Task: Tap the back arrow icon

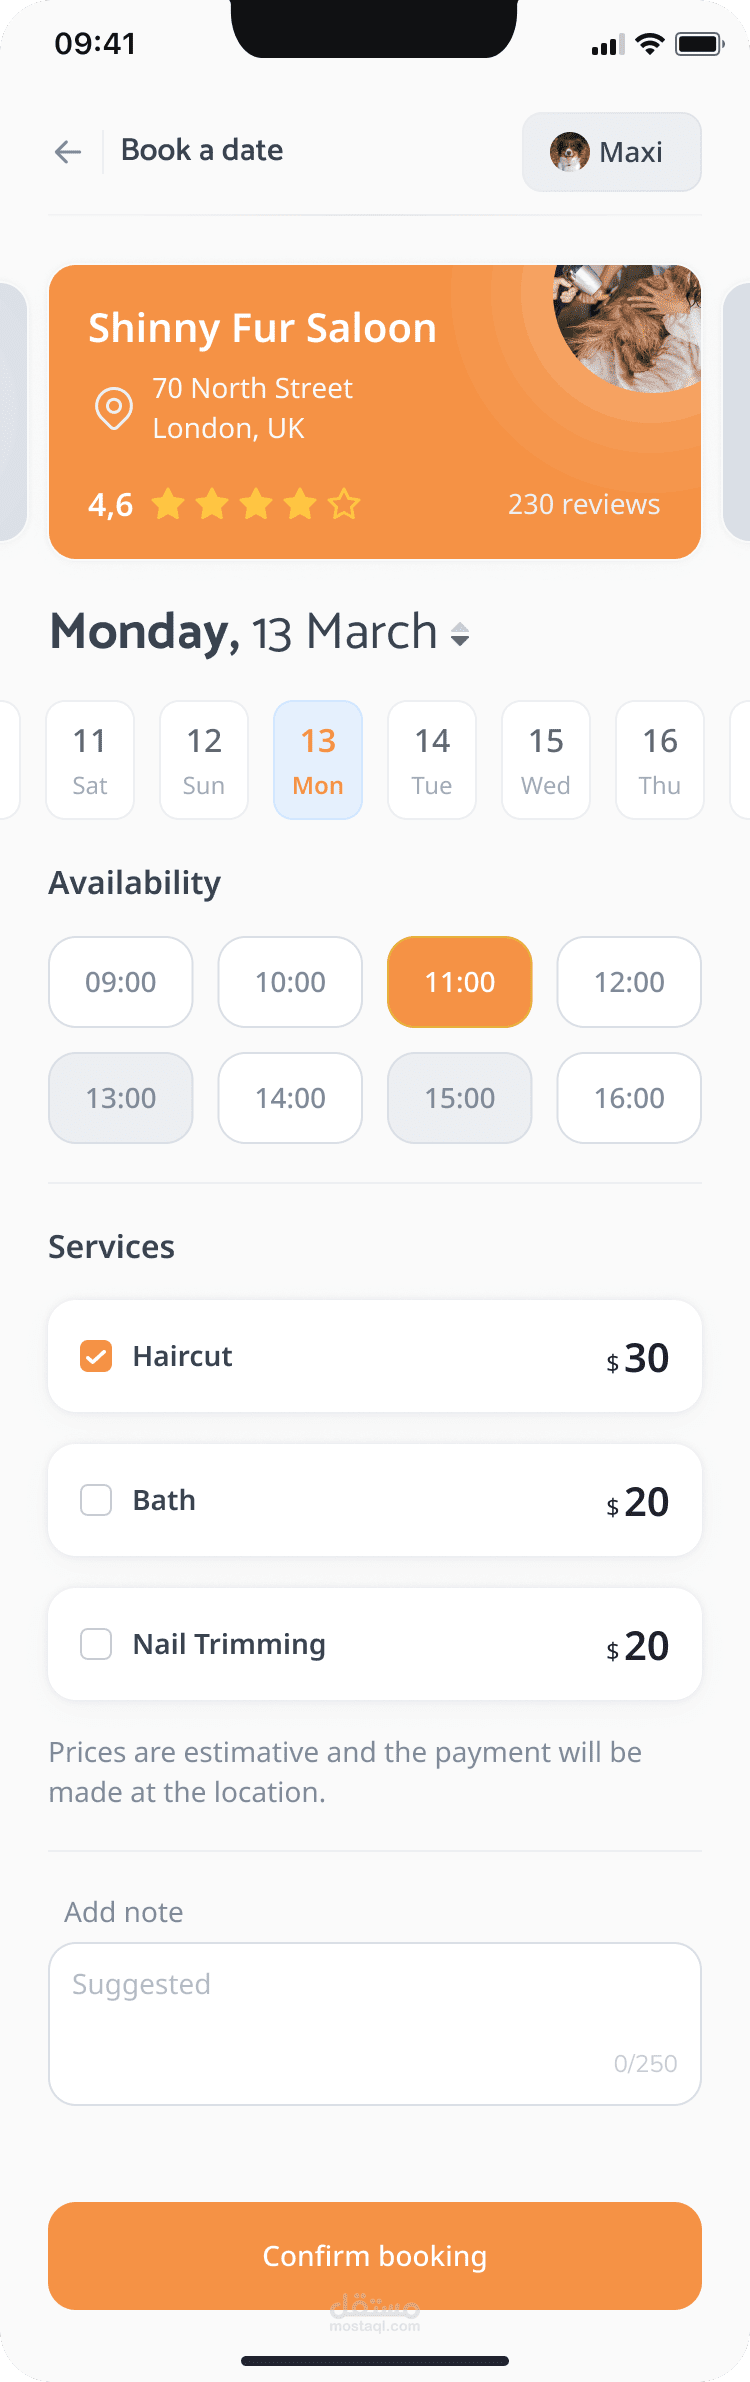Action: pyautogui.click(x=68, y=152)
